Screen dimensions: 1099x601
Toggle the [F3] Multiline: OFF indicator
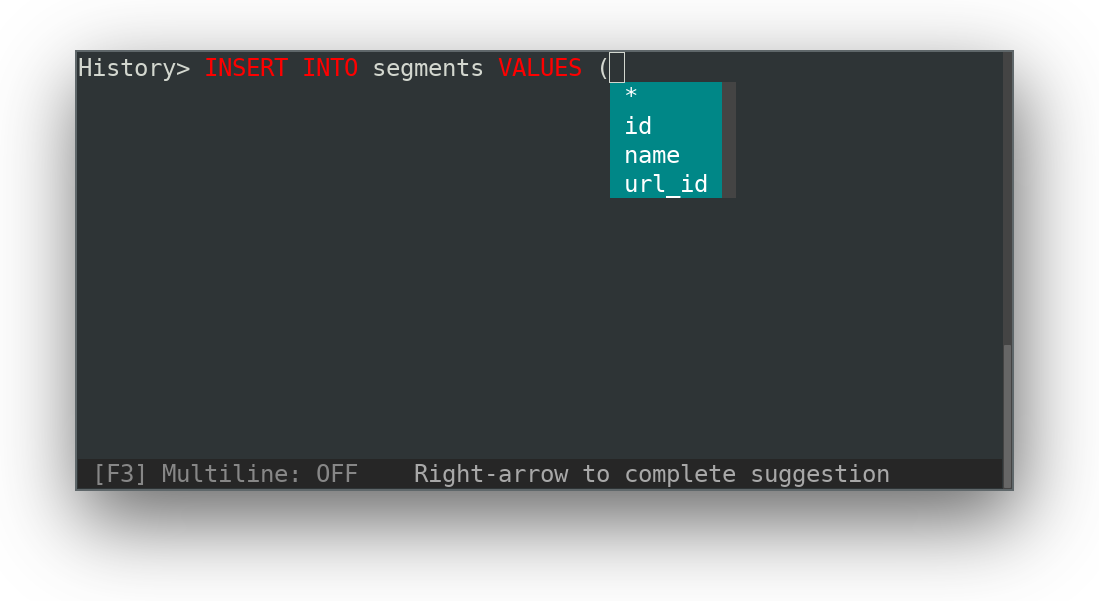pos(225,474)
